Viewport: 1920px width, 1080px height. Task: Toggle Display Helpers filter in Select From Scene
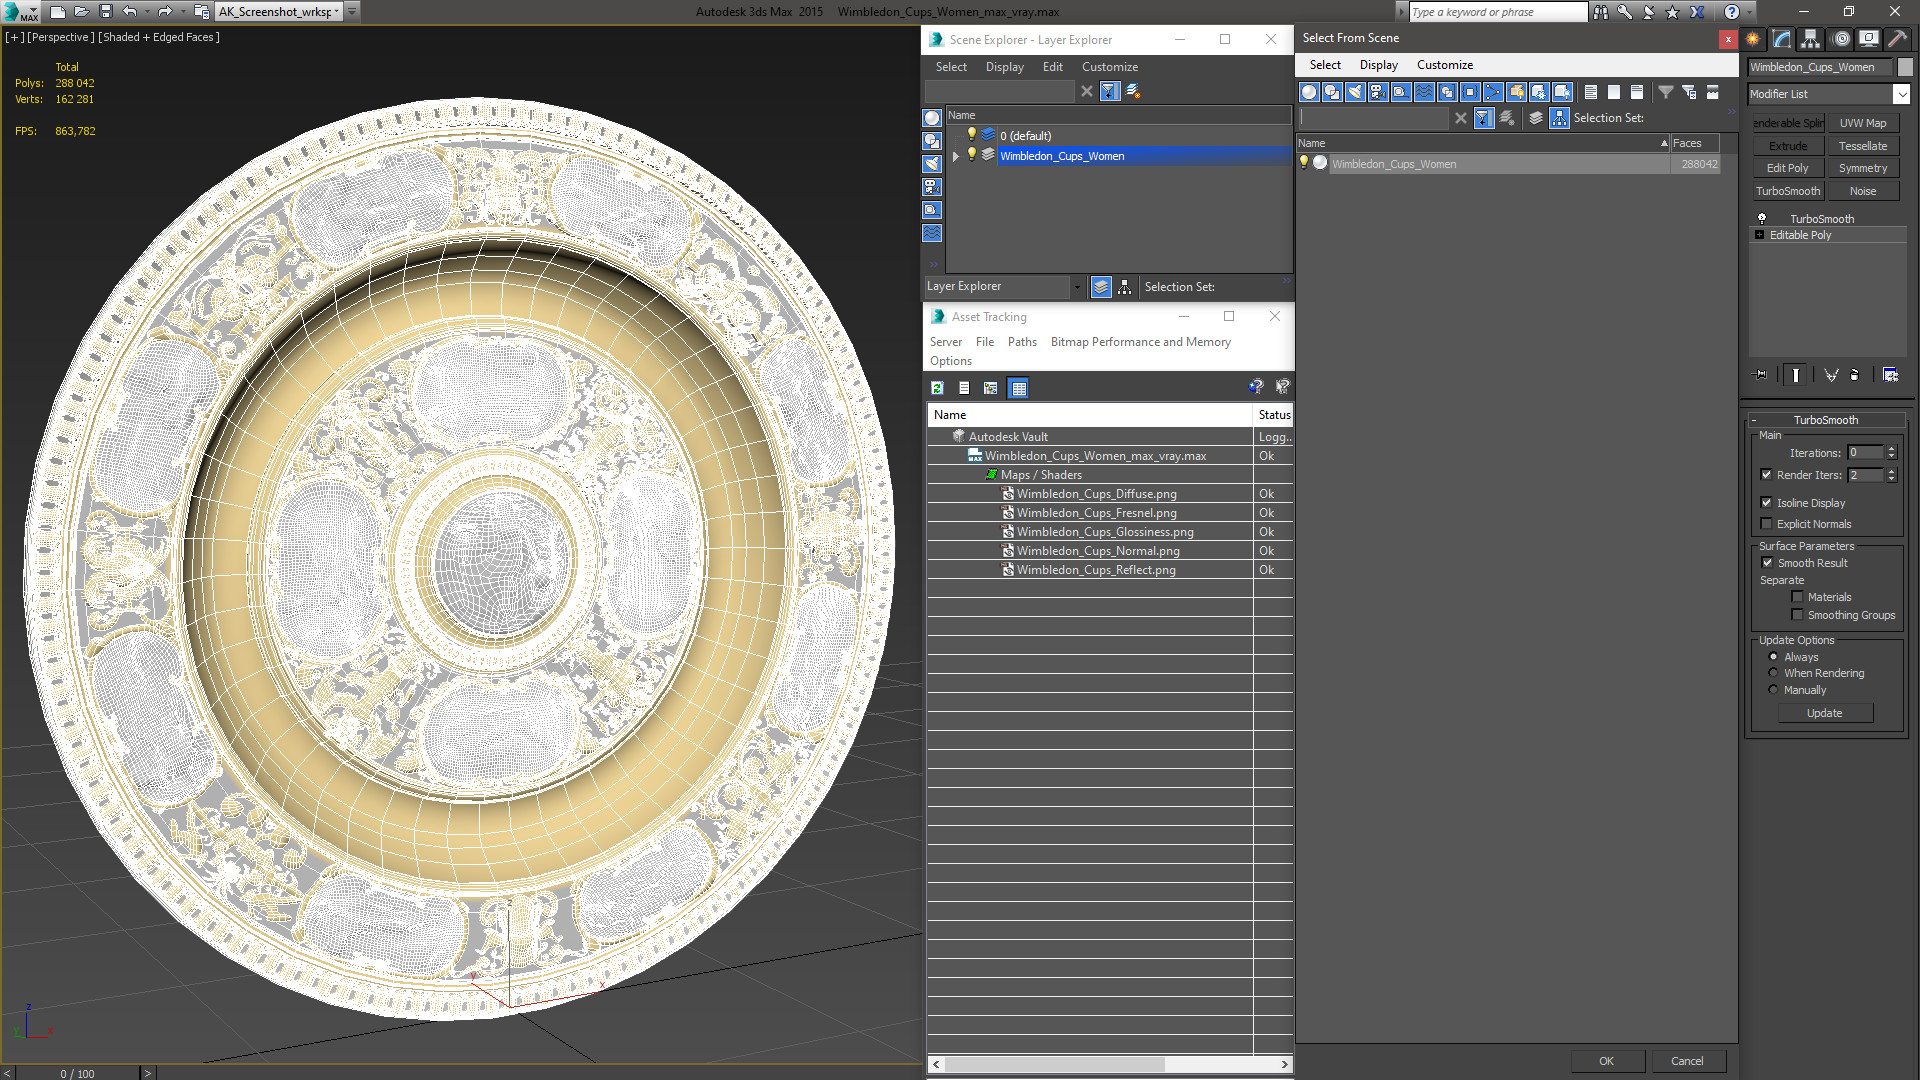click(x=1401, y=92)
